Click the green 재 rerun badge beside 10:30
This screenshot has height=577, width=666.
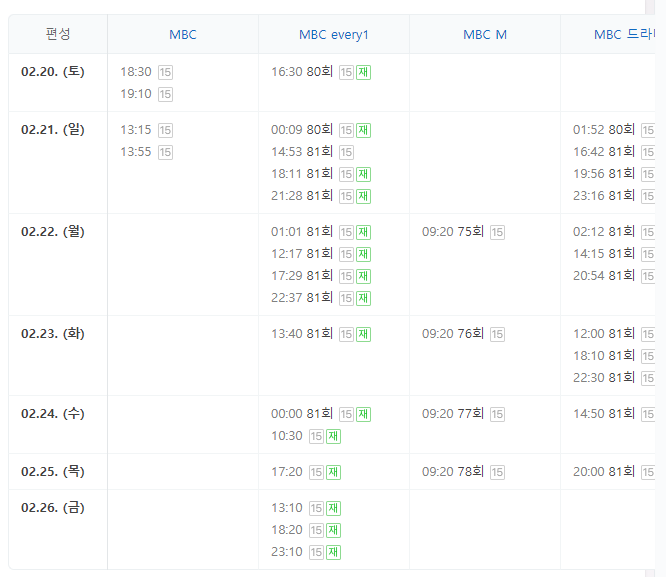333,436
